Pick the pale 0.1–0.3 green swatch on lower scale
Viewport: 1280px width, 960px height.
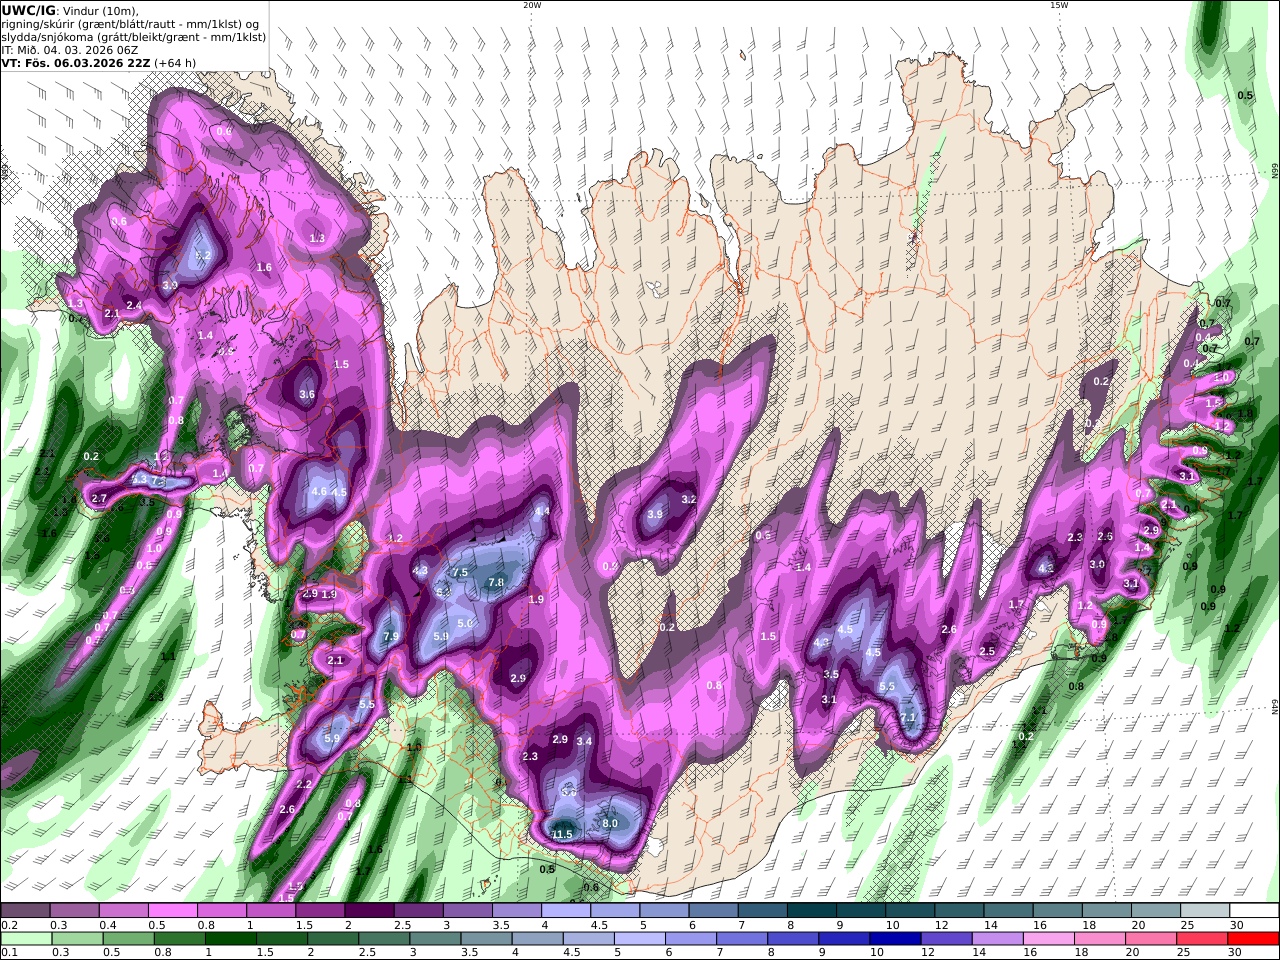pyautogui.click(x=25, y=938)
